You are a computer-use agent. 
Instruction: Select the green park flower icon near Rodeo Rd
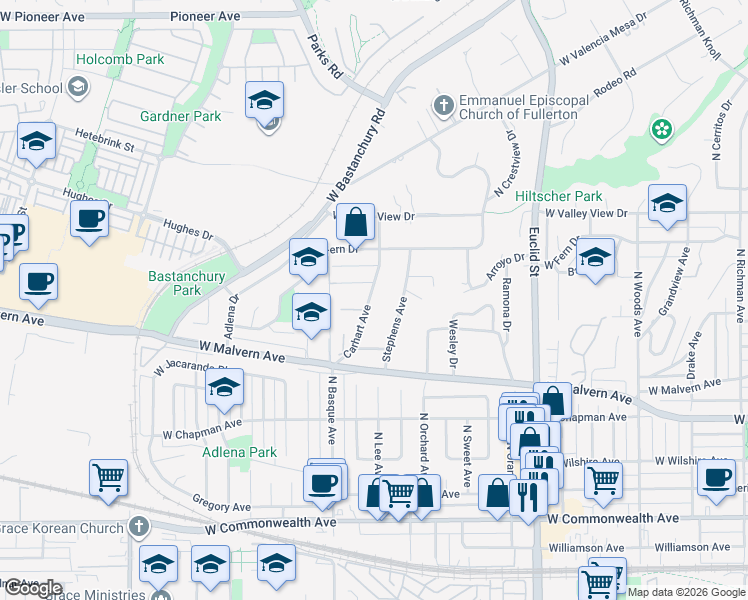coord(662,129)
